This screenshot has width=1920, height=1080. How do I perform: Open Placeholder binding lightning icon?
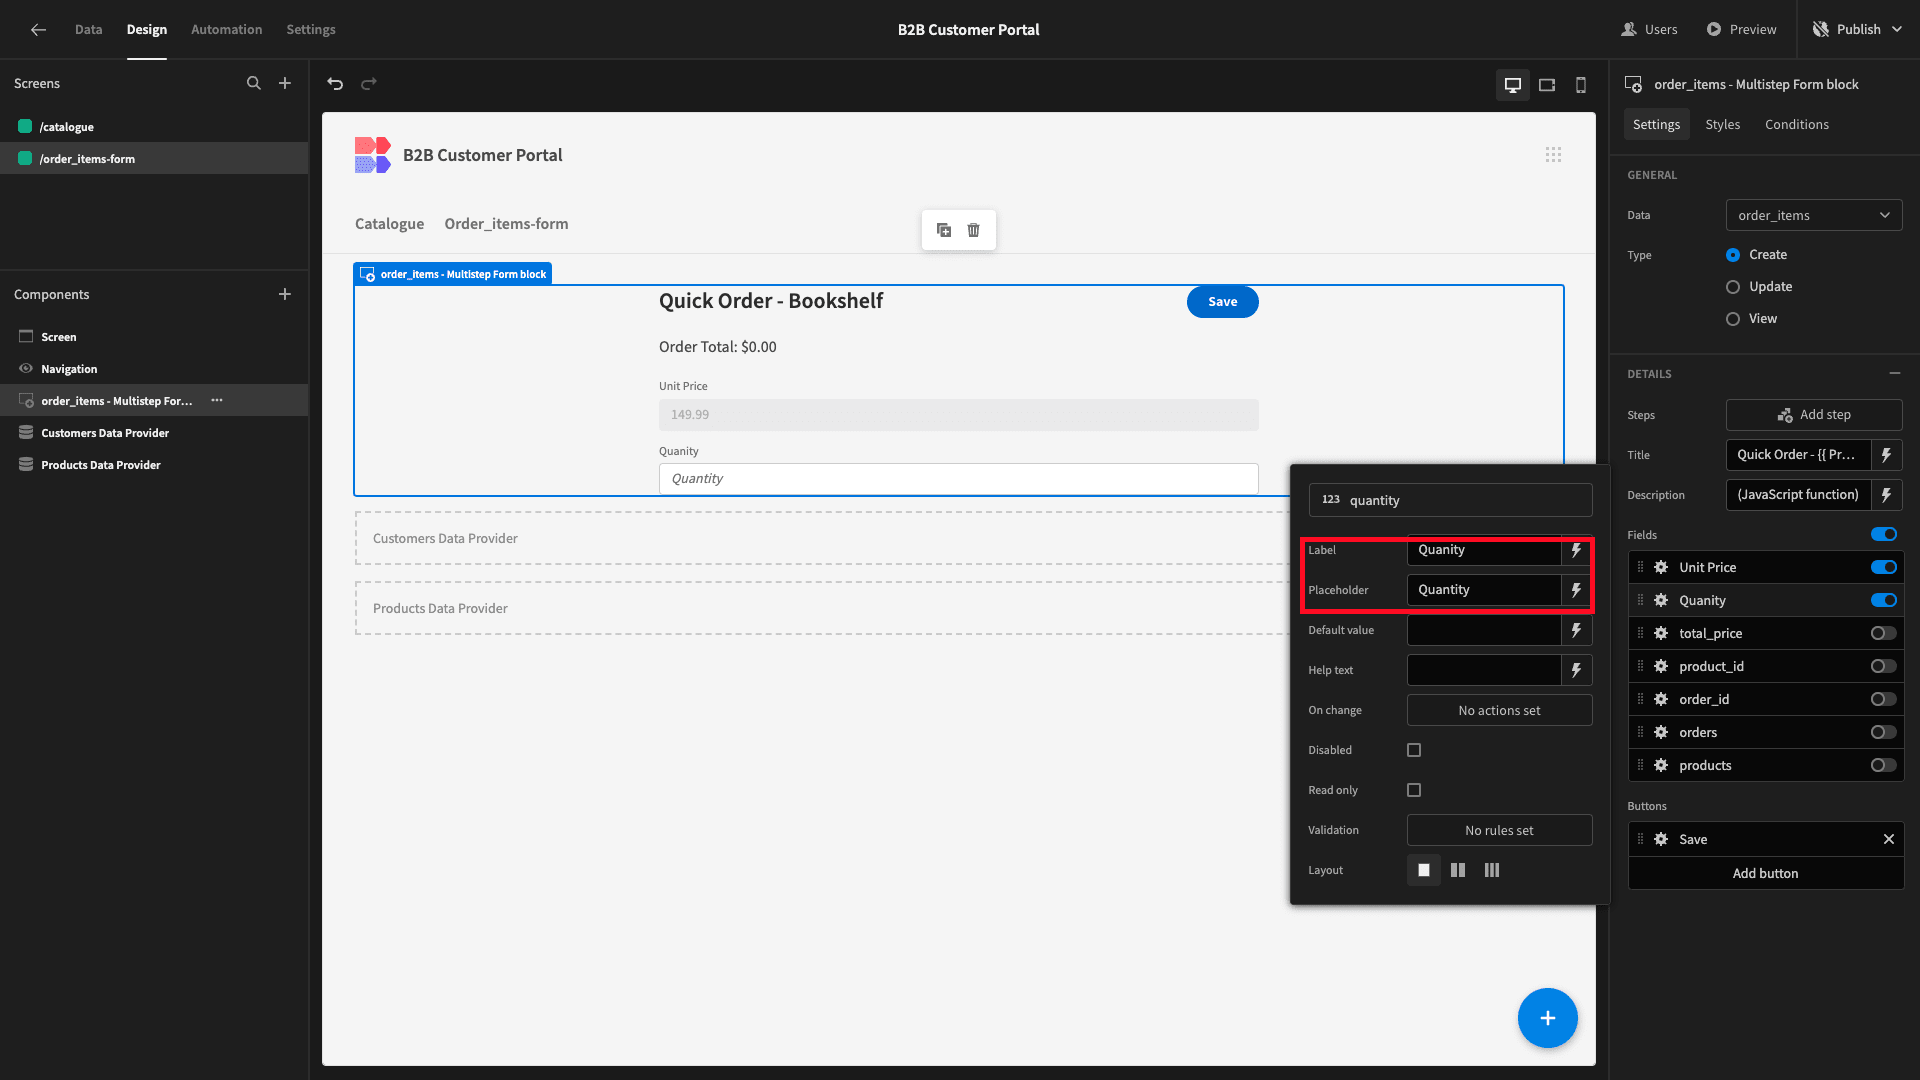[1577, 590]
